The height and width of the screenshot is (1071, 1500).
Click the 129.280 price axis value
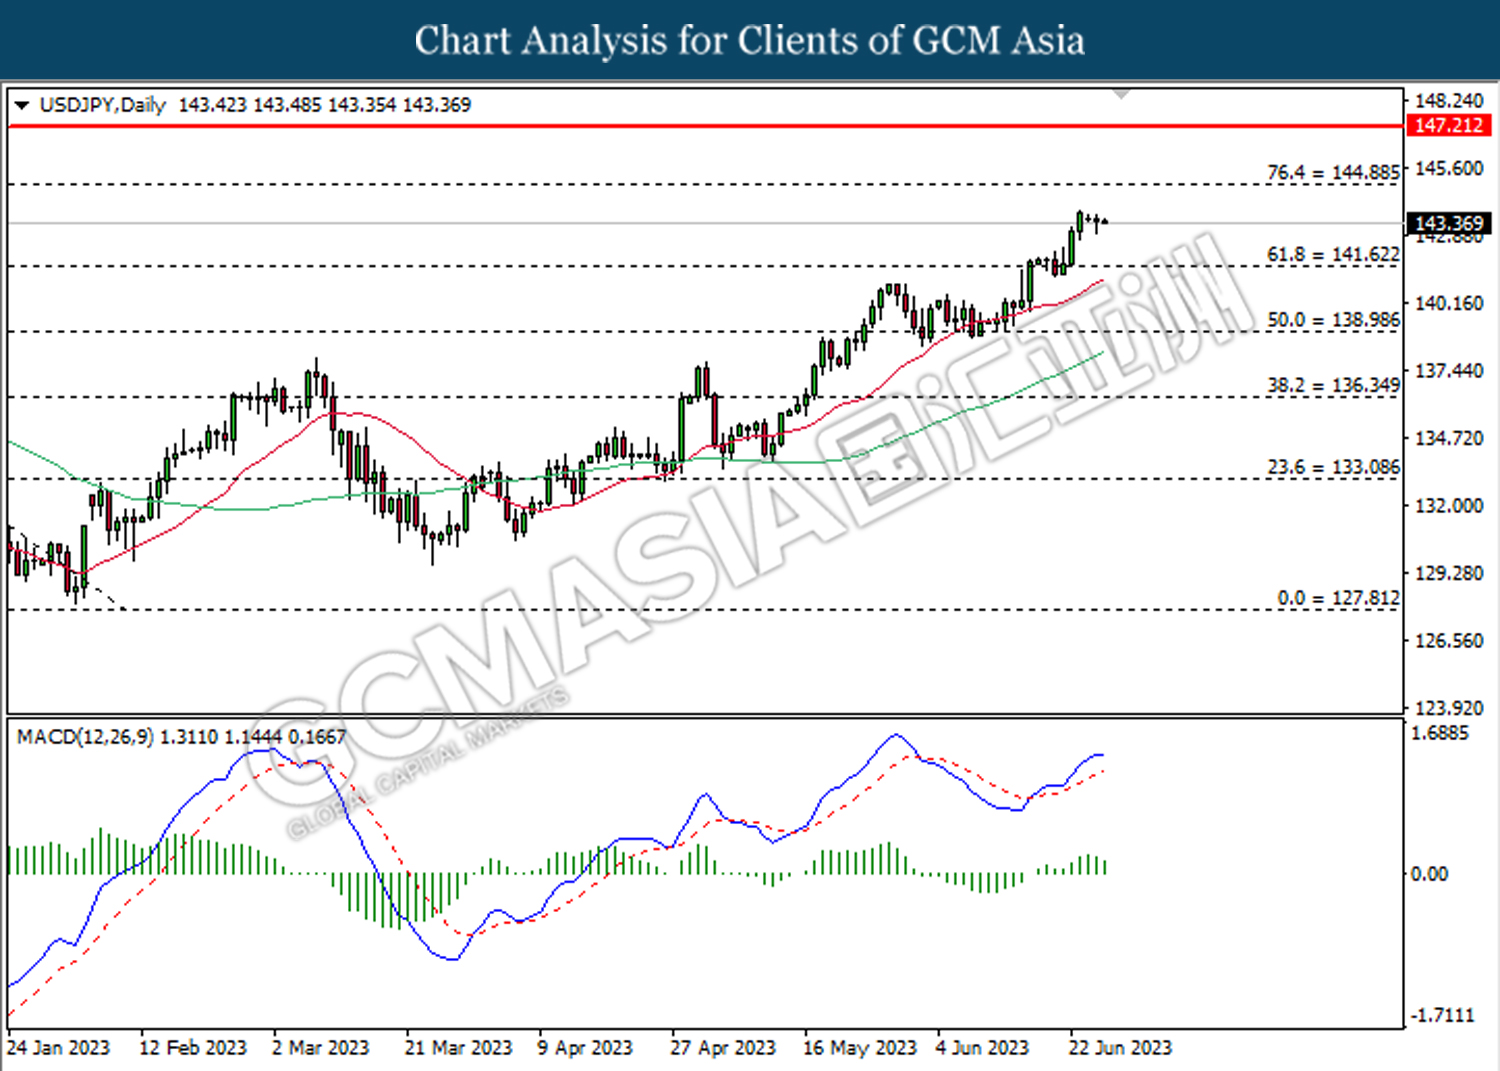tap(1449, 573)
